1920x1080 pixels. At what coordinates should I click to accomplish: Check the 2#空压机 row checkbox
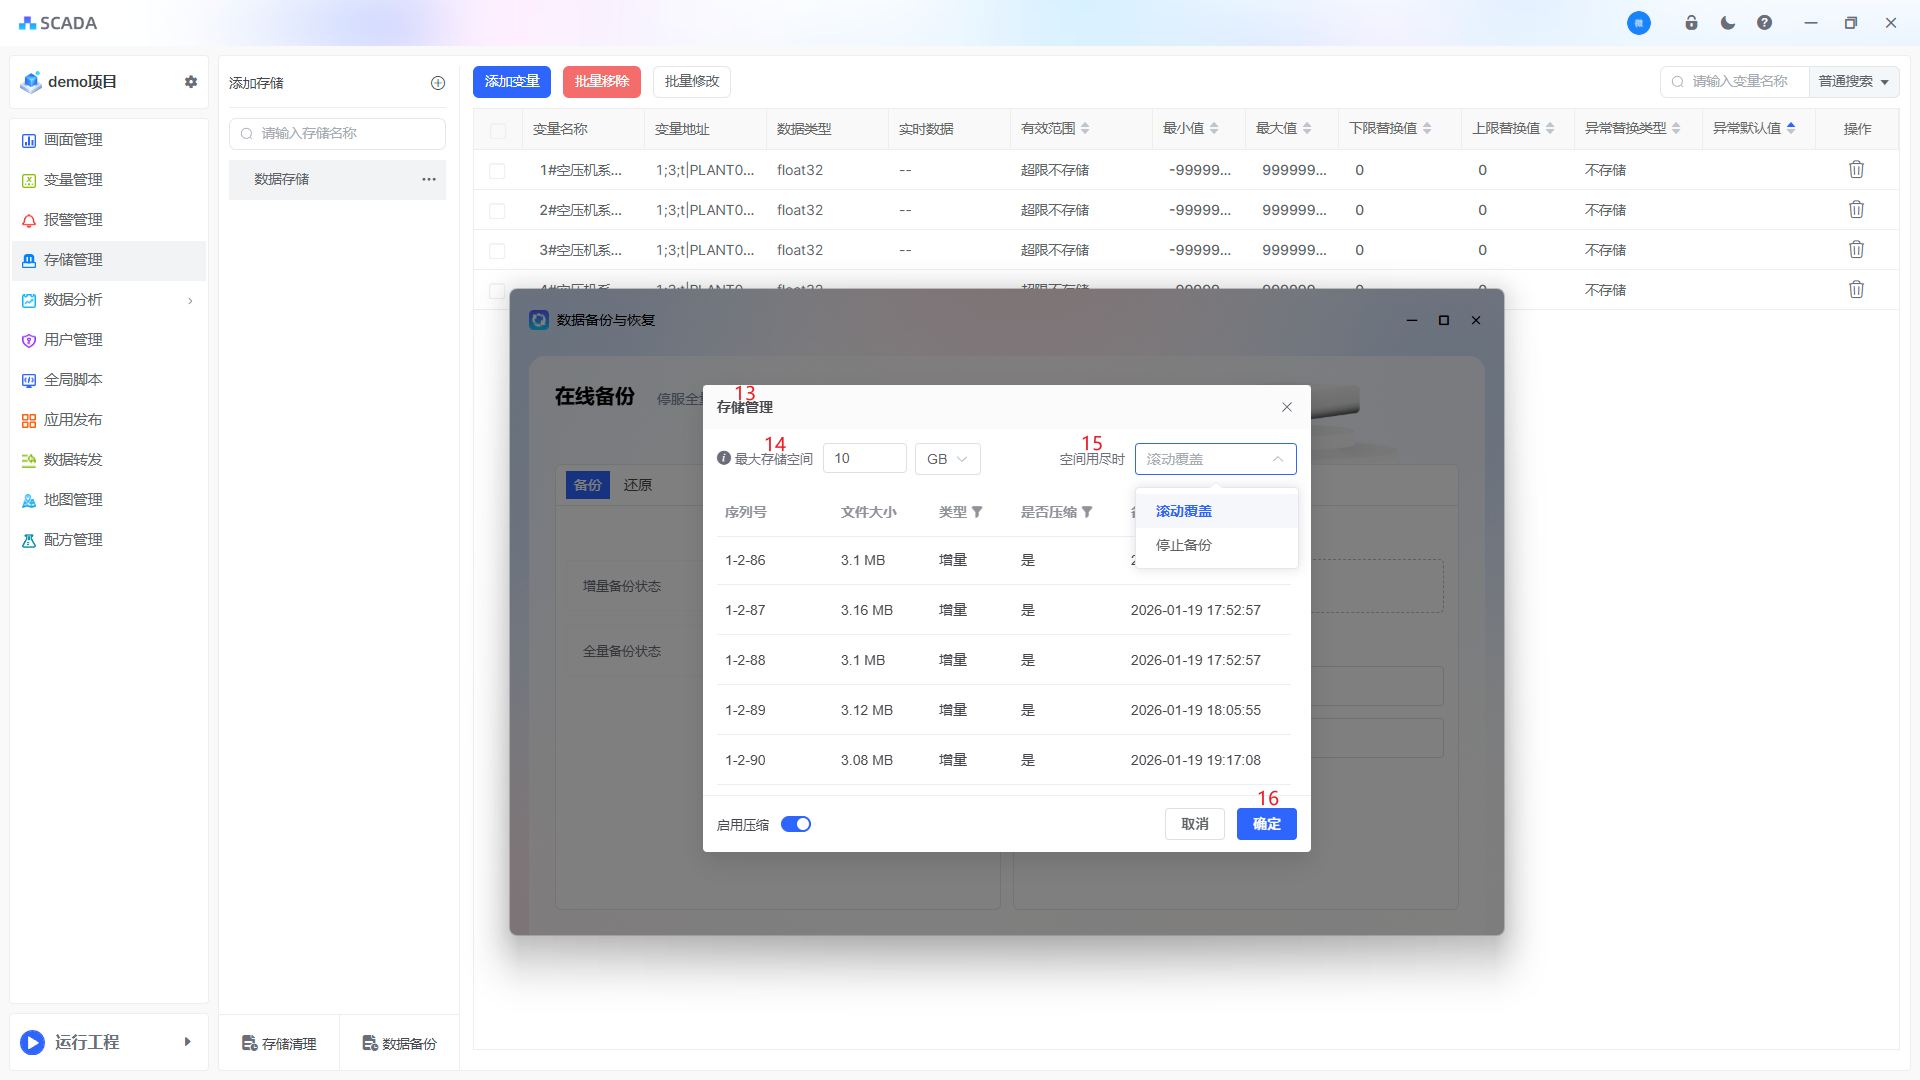[497, 211]
